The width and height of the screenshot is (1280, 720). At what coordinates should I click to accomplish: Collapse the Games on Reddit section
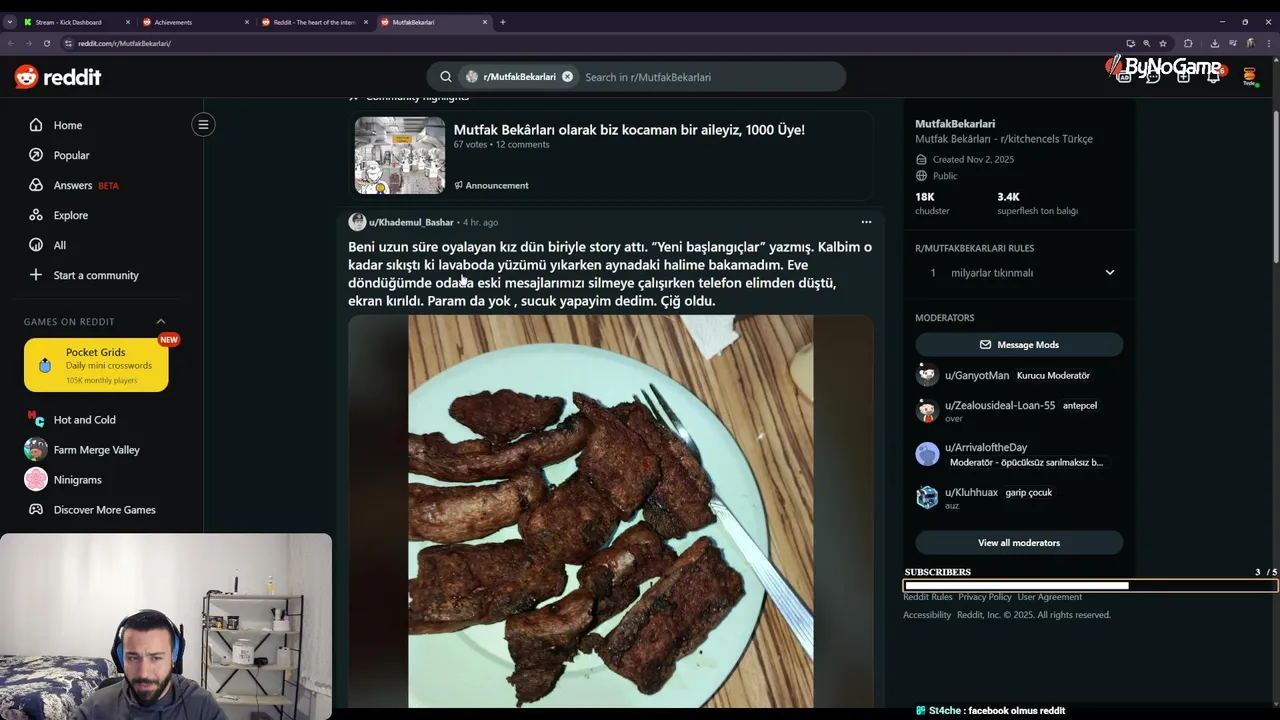tap(160, 321)
